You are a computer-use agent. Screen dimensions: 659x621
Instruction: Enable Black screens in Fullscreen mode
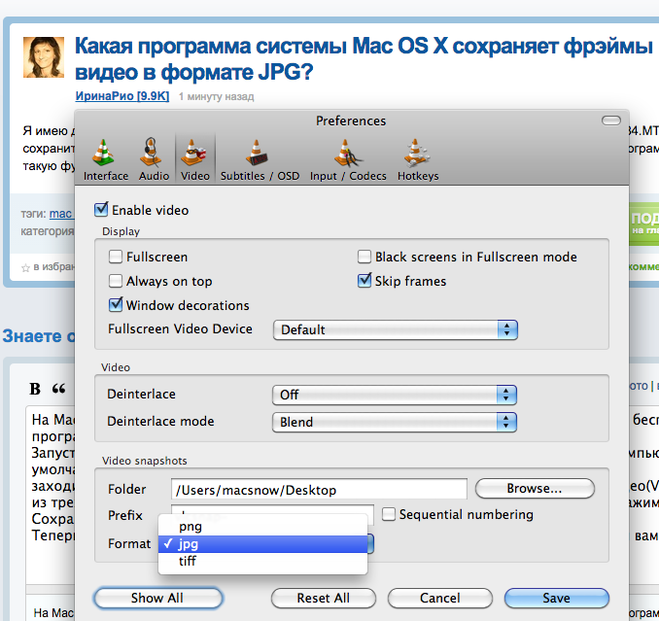coord(364,257)
